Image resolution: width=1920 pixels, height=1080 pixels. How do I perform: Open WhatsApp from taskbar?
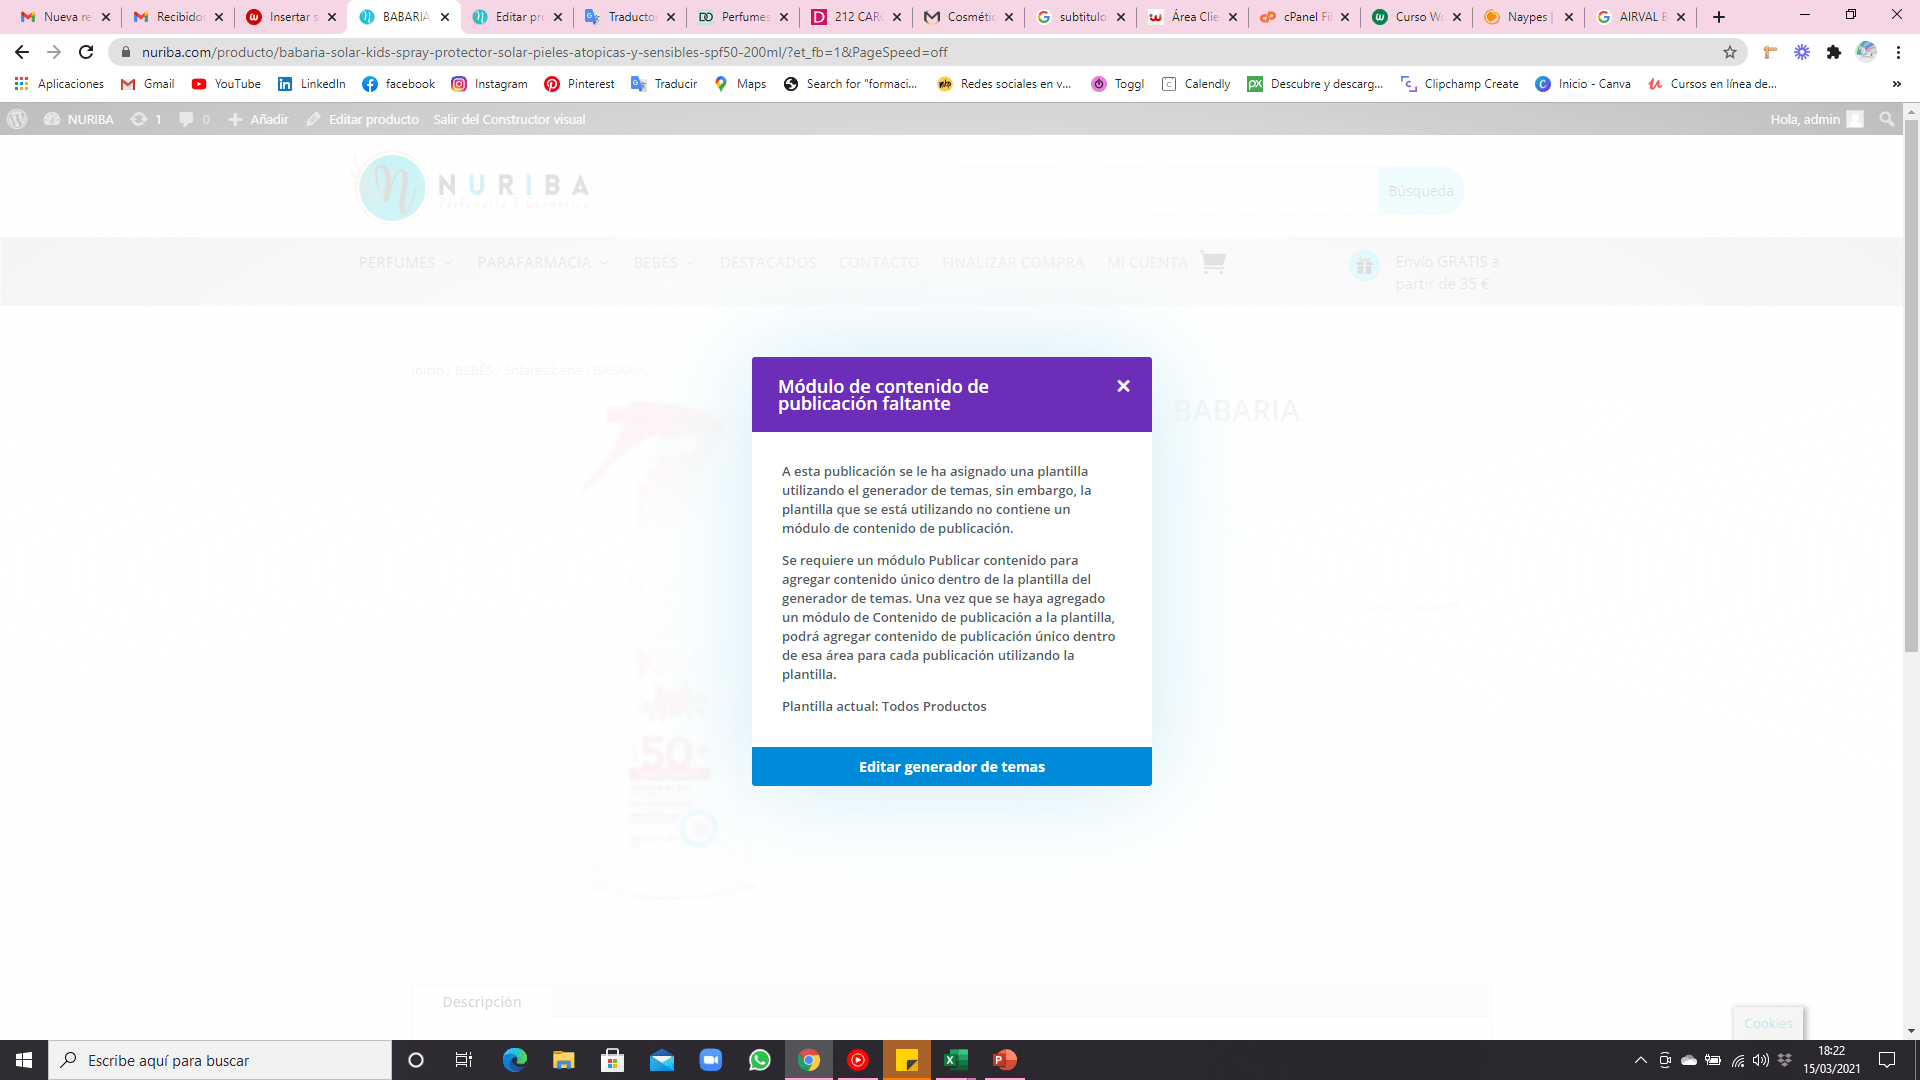tap(760, 1060)
